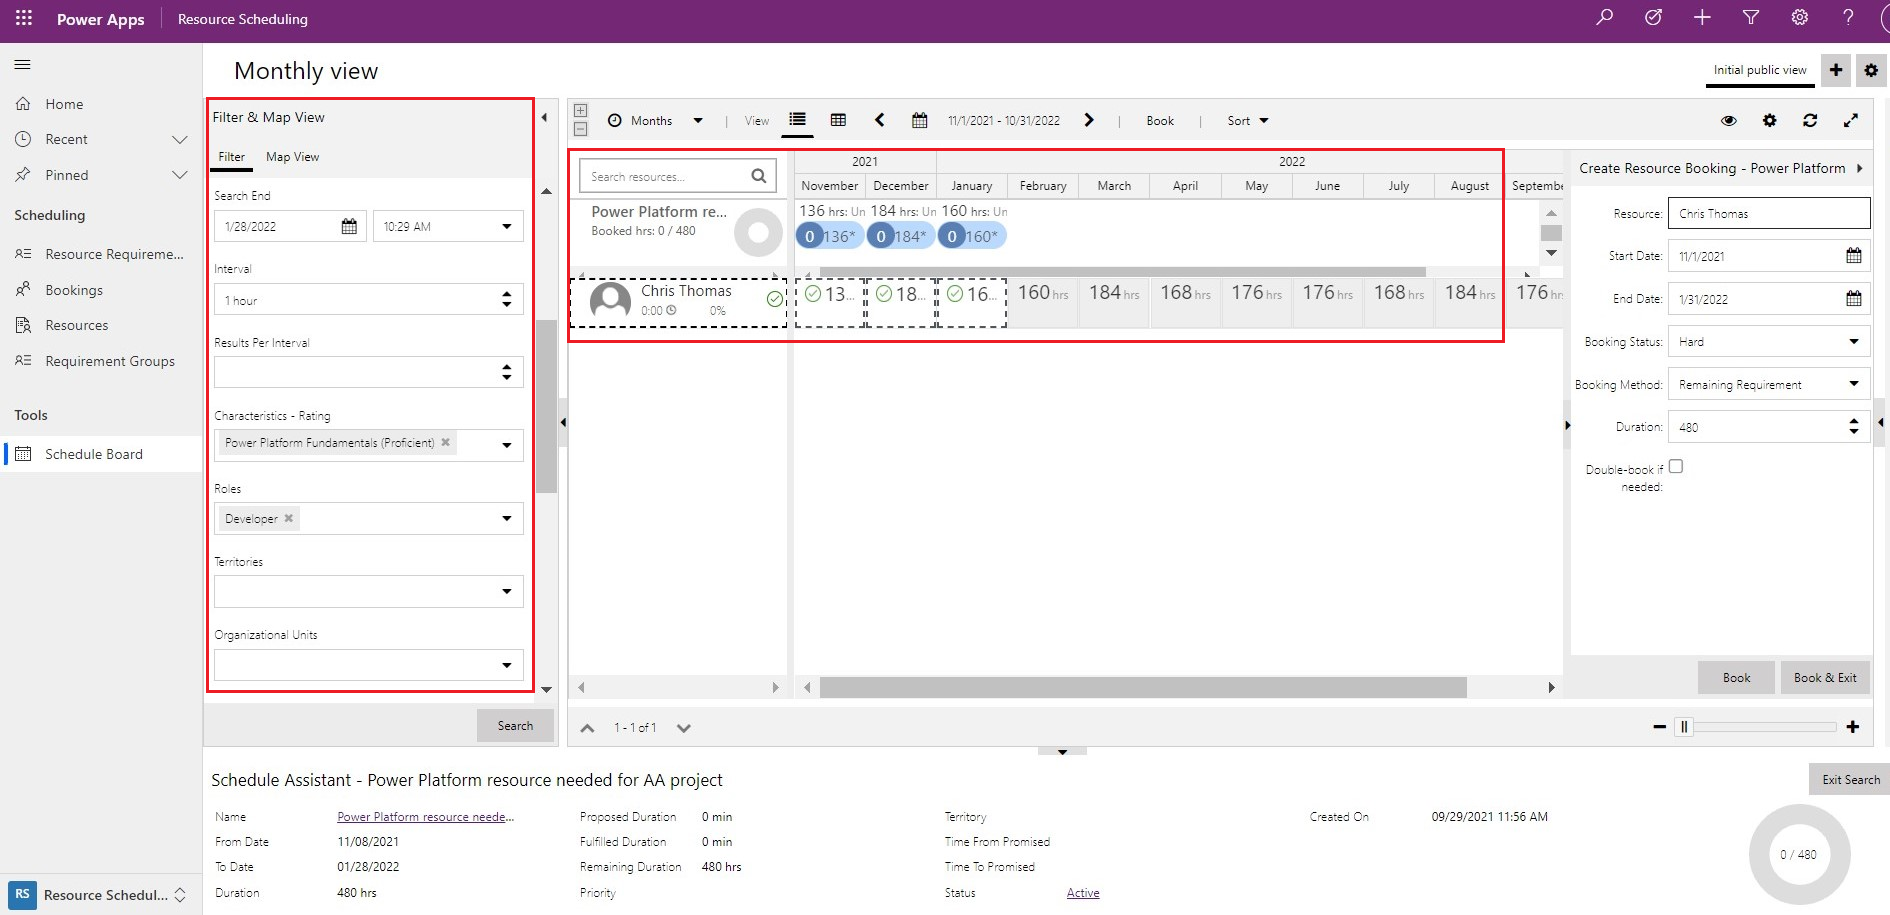Click Book in the board toolbar
The height and width of the screenshot is (915, 1890).
[x=1160, y=120]
